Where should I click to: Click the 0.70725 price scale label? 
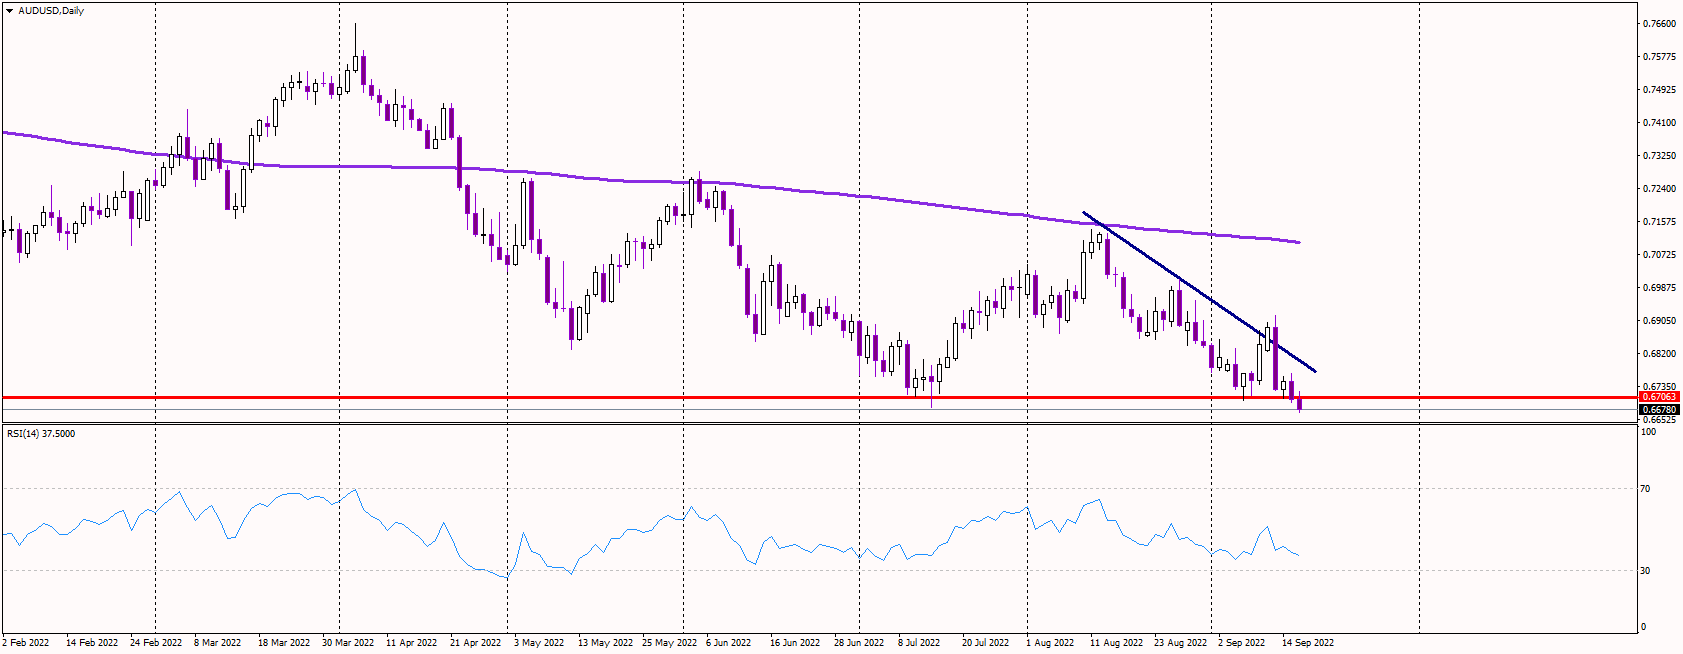click(x=1660, y=255)
